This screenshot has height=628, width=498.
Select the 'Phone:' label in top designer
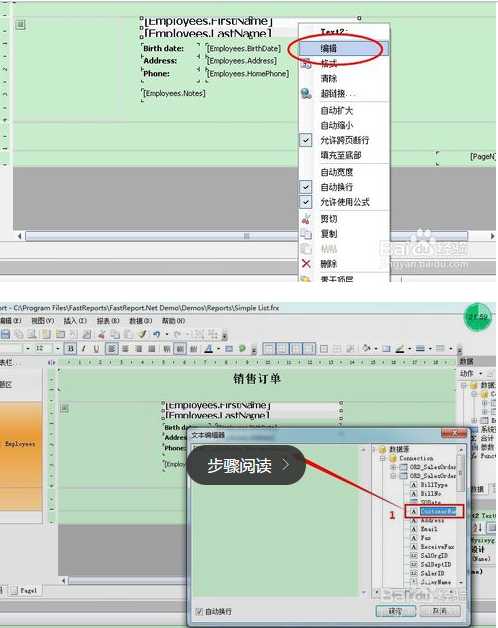click(x=157, y=74)
